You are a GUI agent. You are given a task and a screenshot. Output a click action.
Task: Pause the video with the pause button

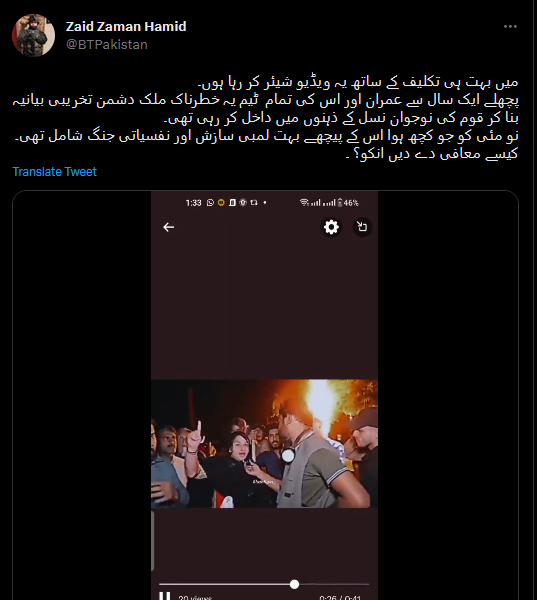pos(165,595)
